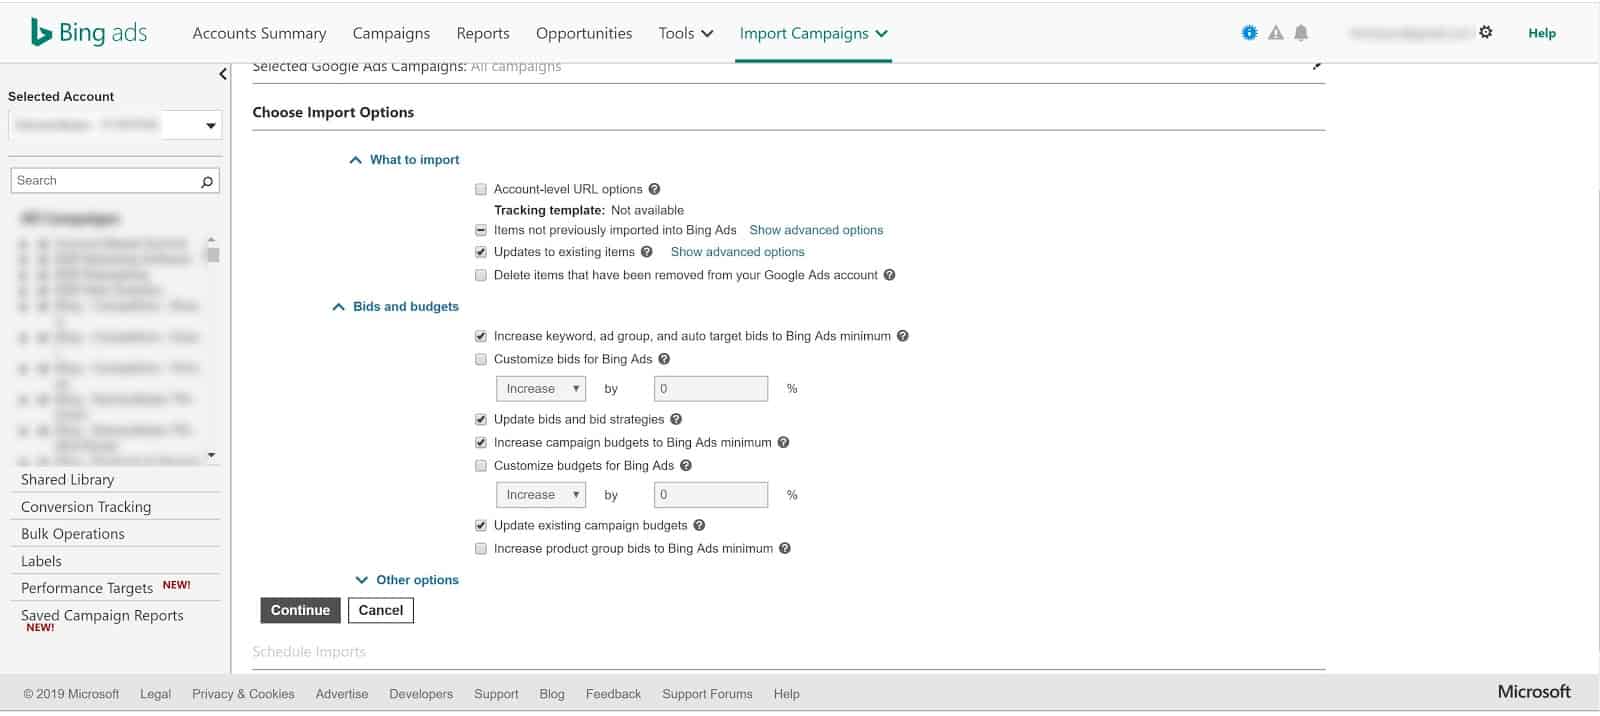The image size is (1600, 716).
Task: Show help for Updates to existing items
Action: 647,252
